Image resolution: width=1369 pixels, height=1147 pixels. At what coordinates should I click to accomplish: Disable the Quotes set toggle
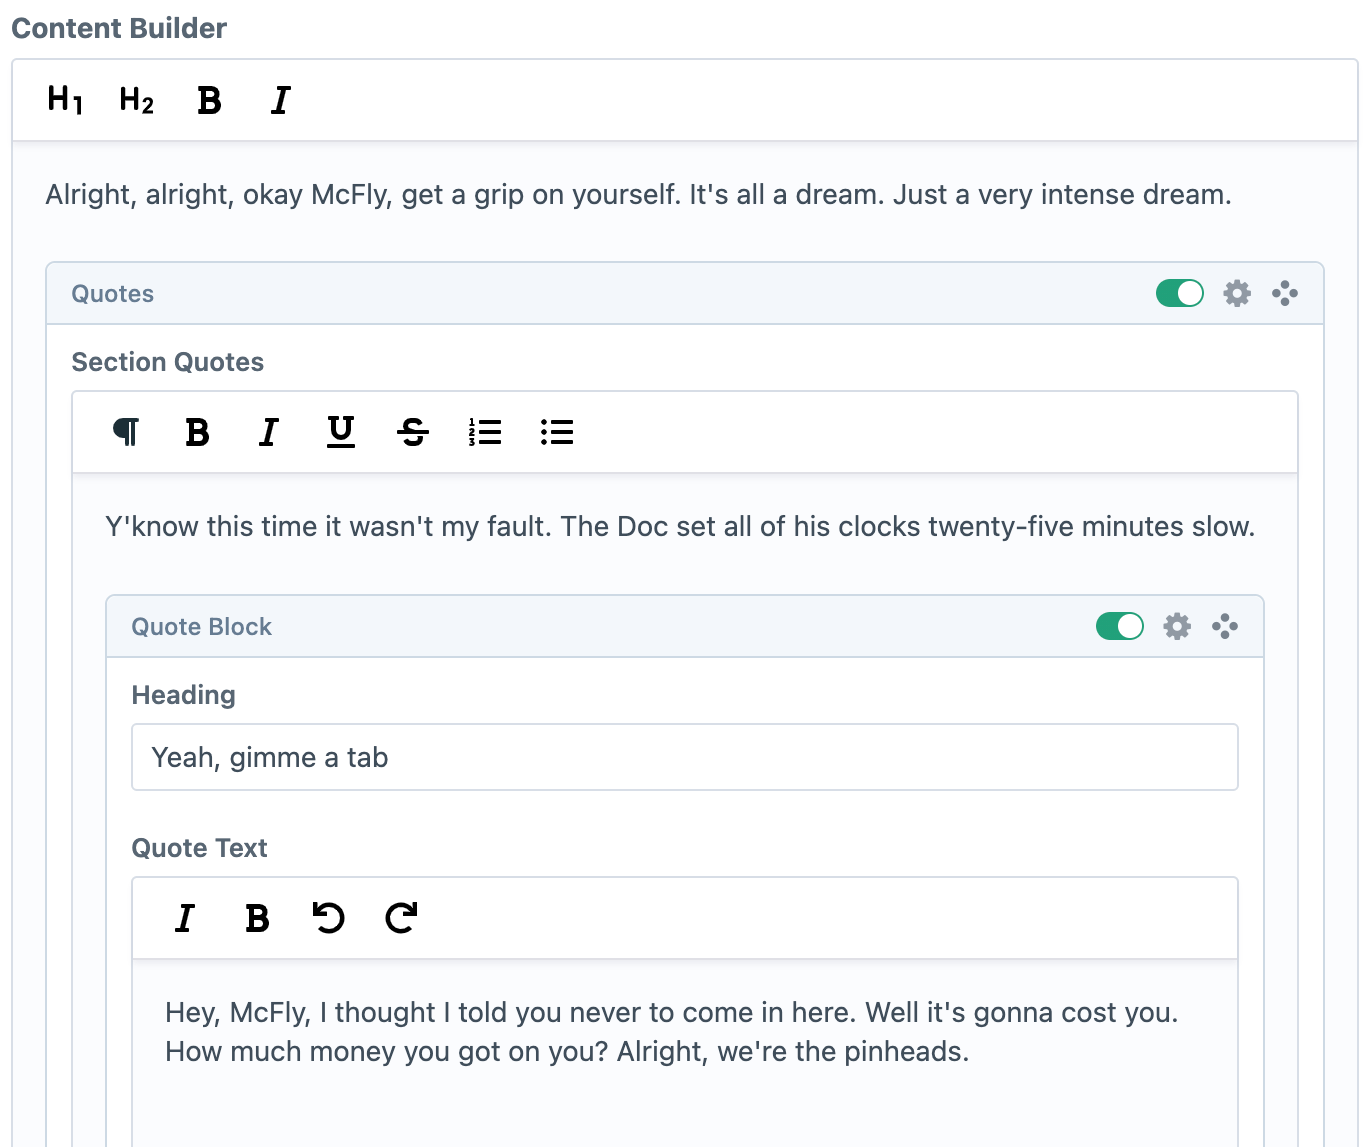(x=1180, y=293)
